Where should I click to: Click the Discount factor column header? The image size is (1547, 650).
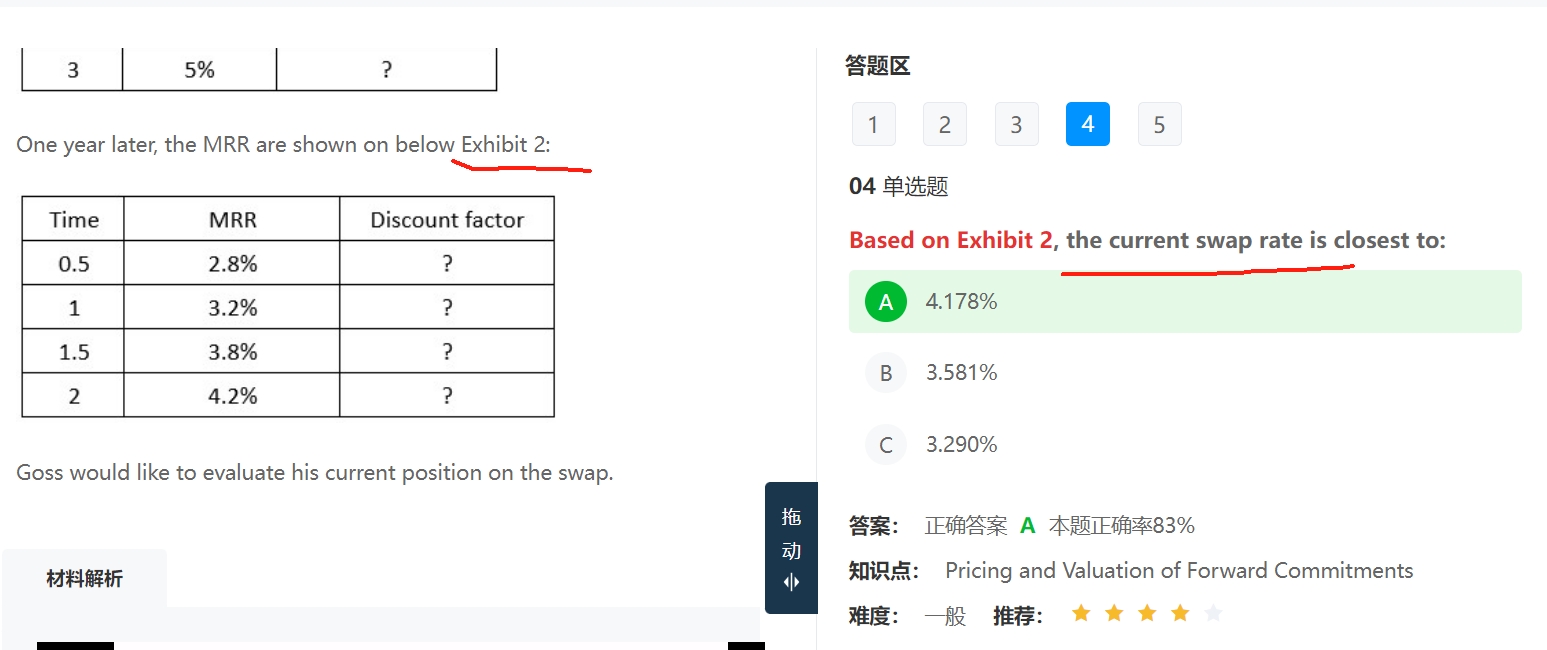pos(447,220)
